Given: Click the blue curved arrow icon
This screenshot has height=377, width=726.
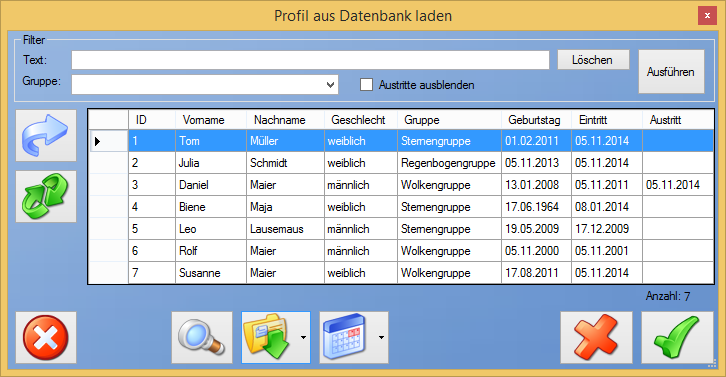Looking at the screenshot, I should tap(46, 136).
